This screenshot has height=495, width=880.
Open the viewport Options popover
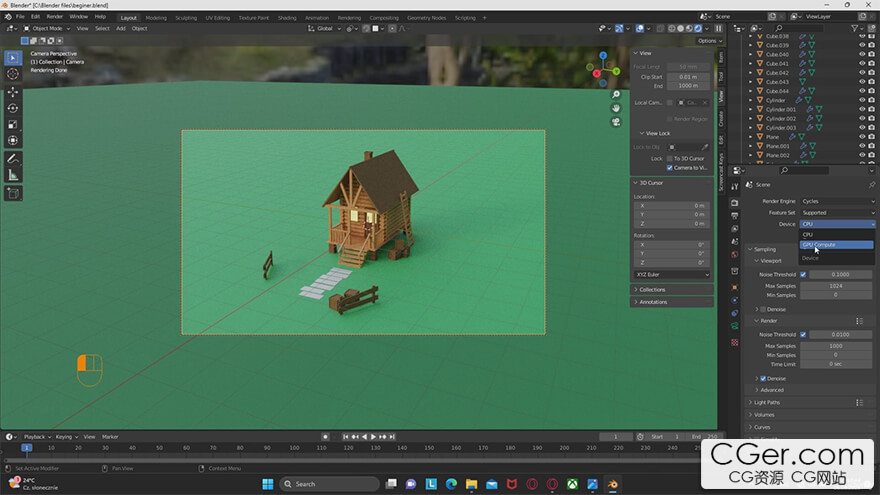[710, 41]
